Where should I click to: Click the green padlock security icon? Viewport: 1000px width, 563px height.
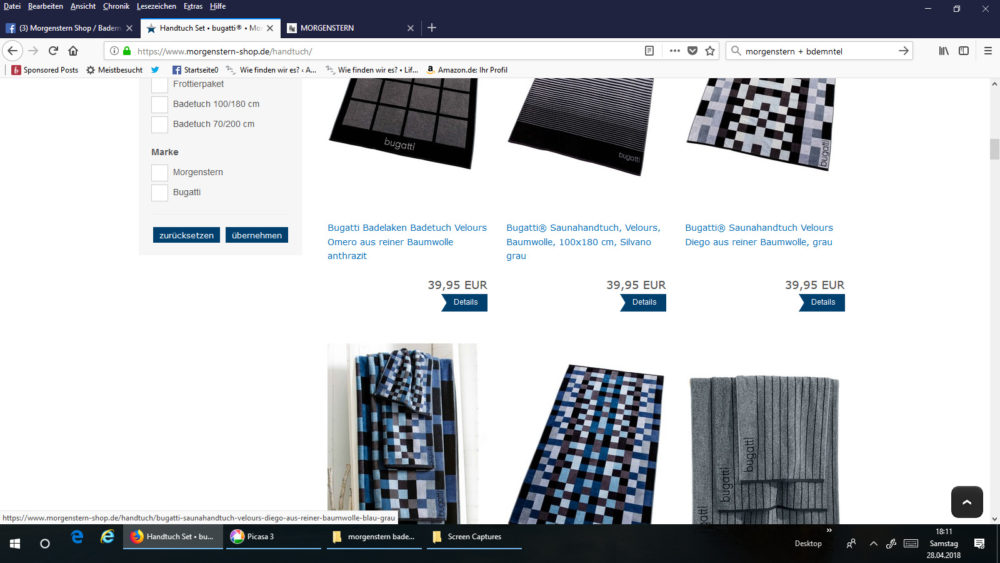pyautogui.click(x=127, y=51)
